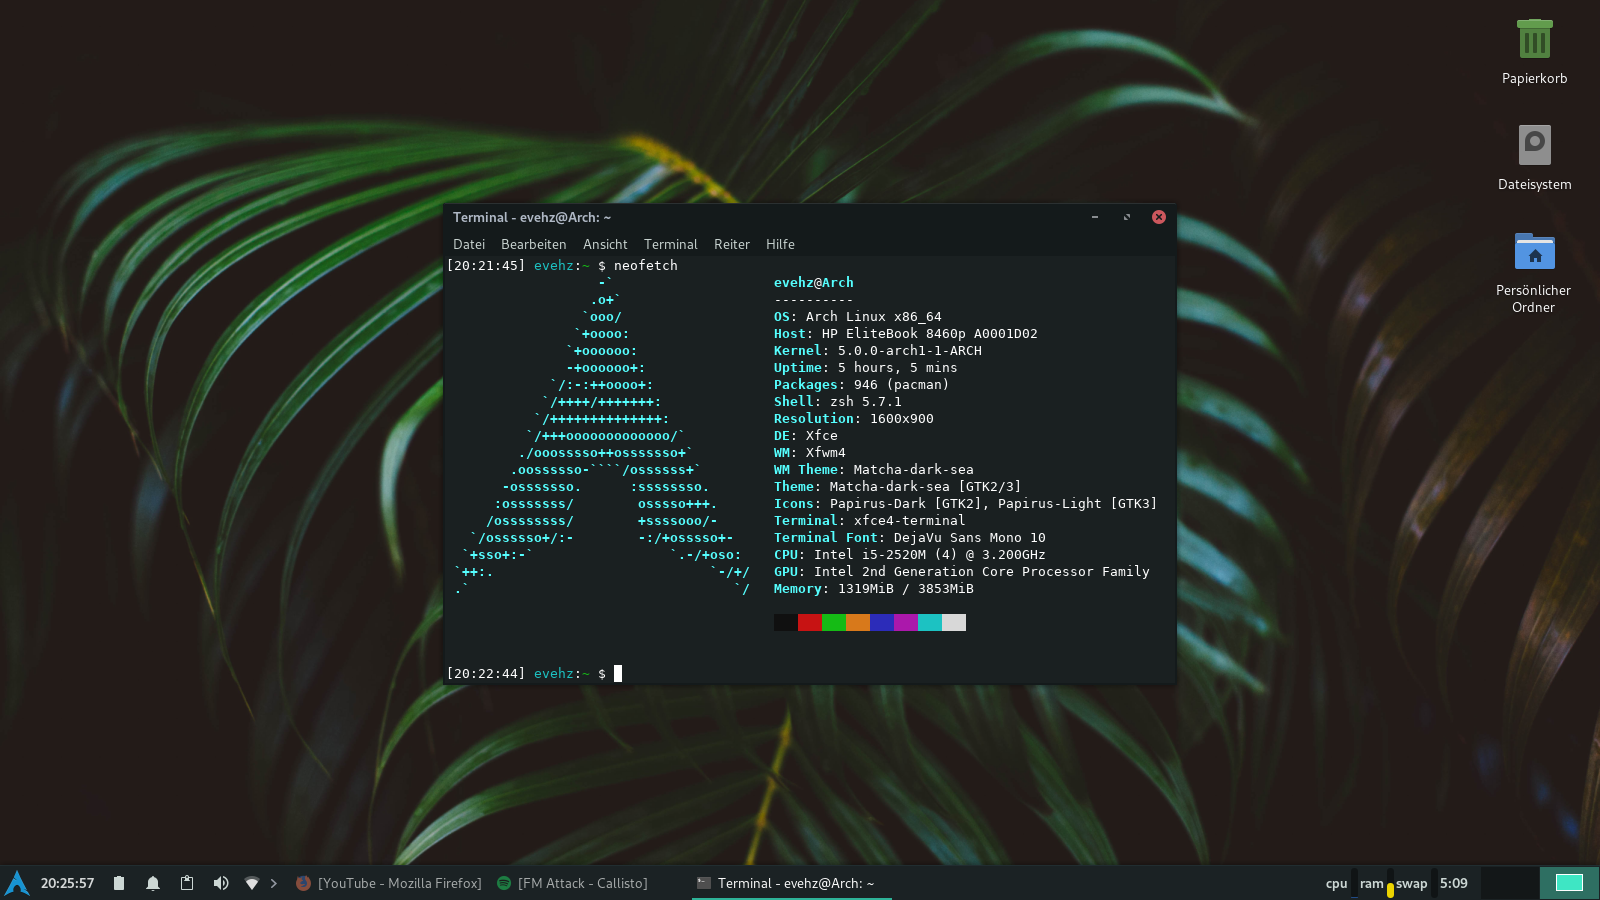Click the red neofetch color block
The image size is (1600, 900).
point(810,622)
